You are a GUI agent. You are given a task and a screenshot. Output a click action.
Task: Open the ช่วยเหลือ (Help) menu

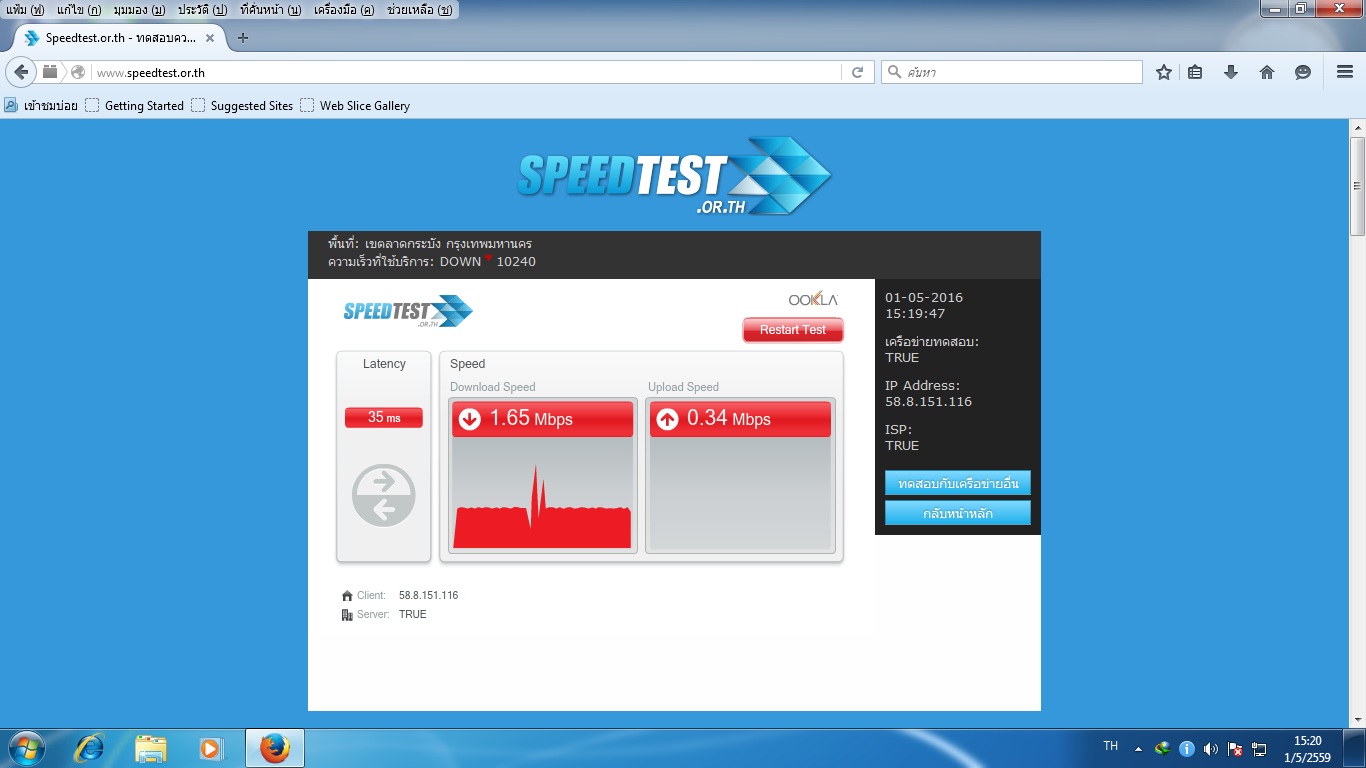(x=419, y=10)
